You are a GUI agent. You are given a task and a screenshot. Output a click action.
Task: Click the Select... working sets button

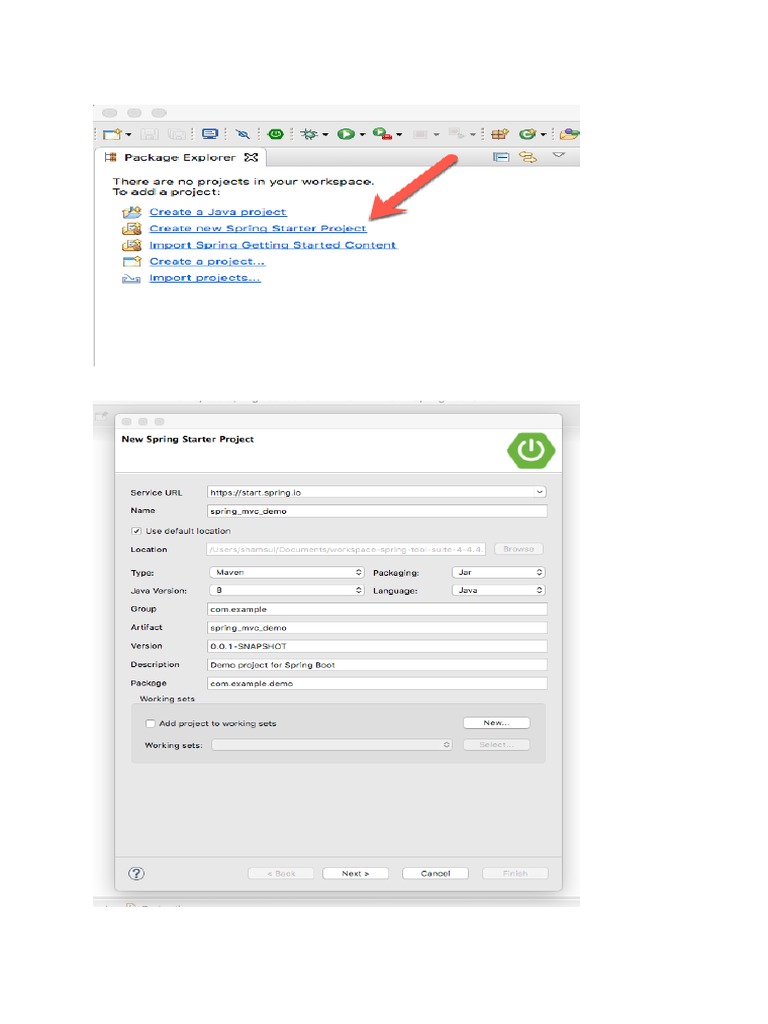point(496,744)
